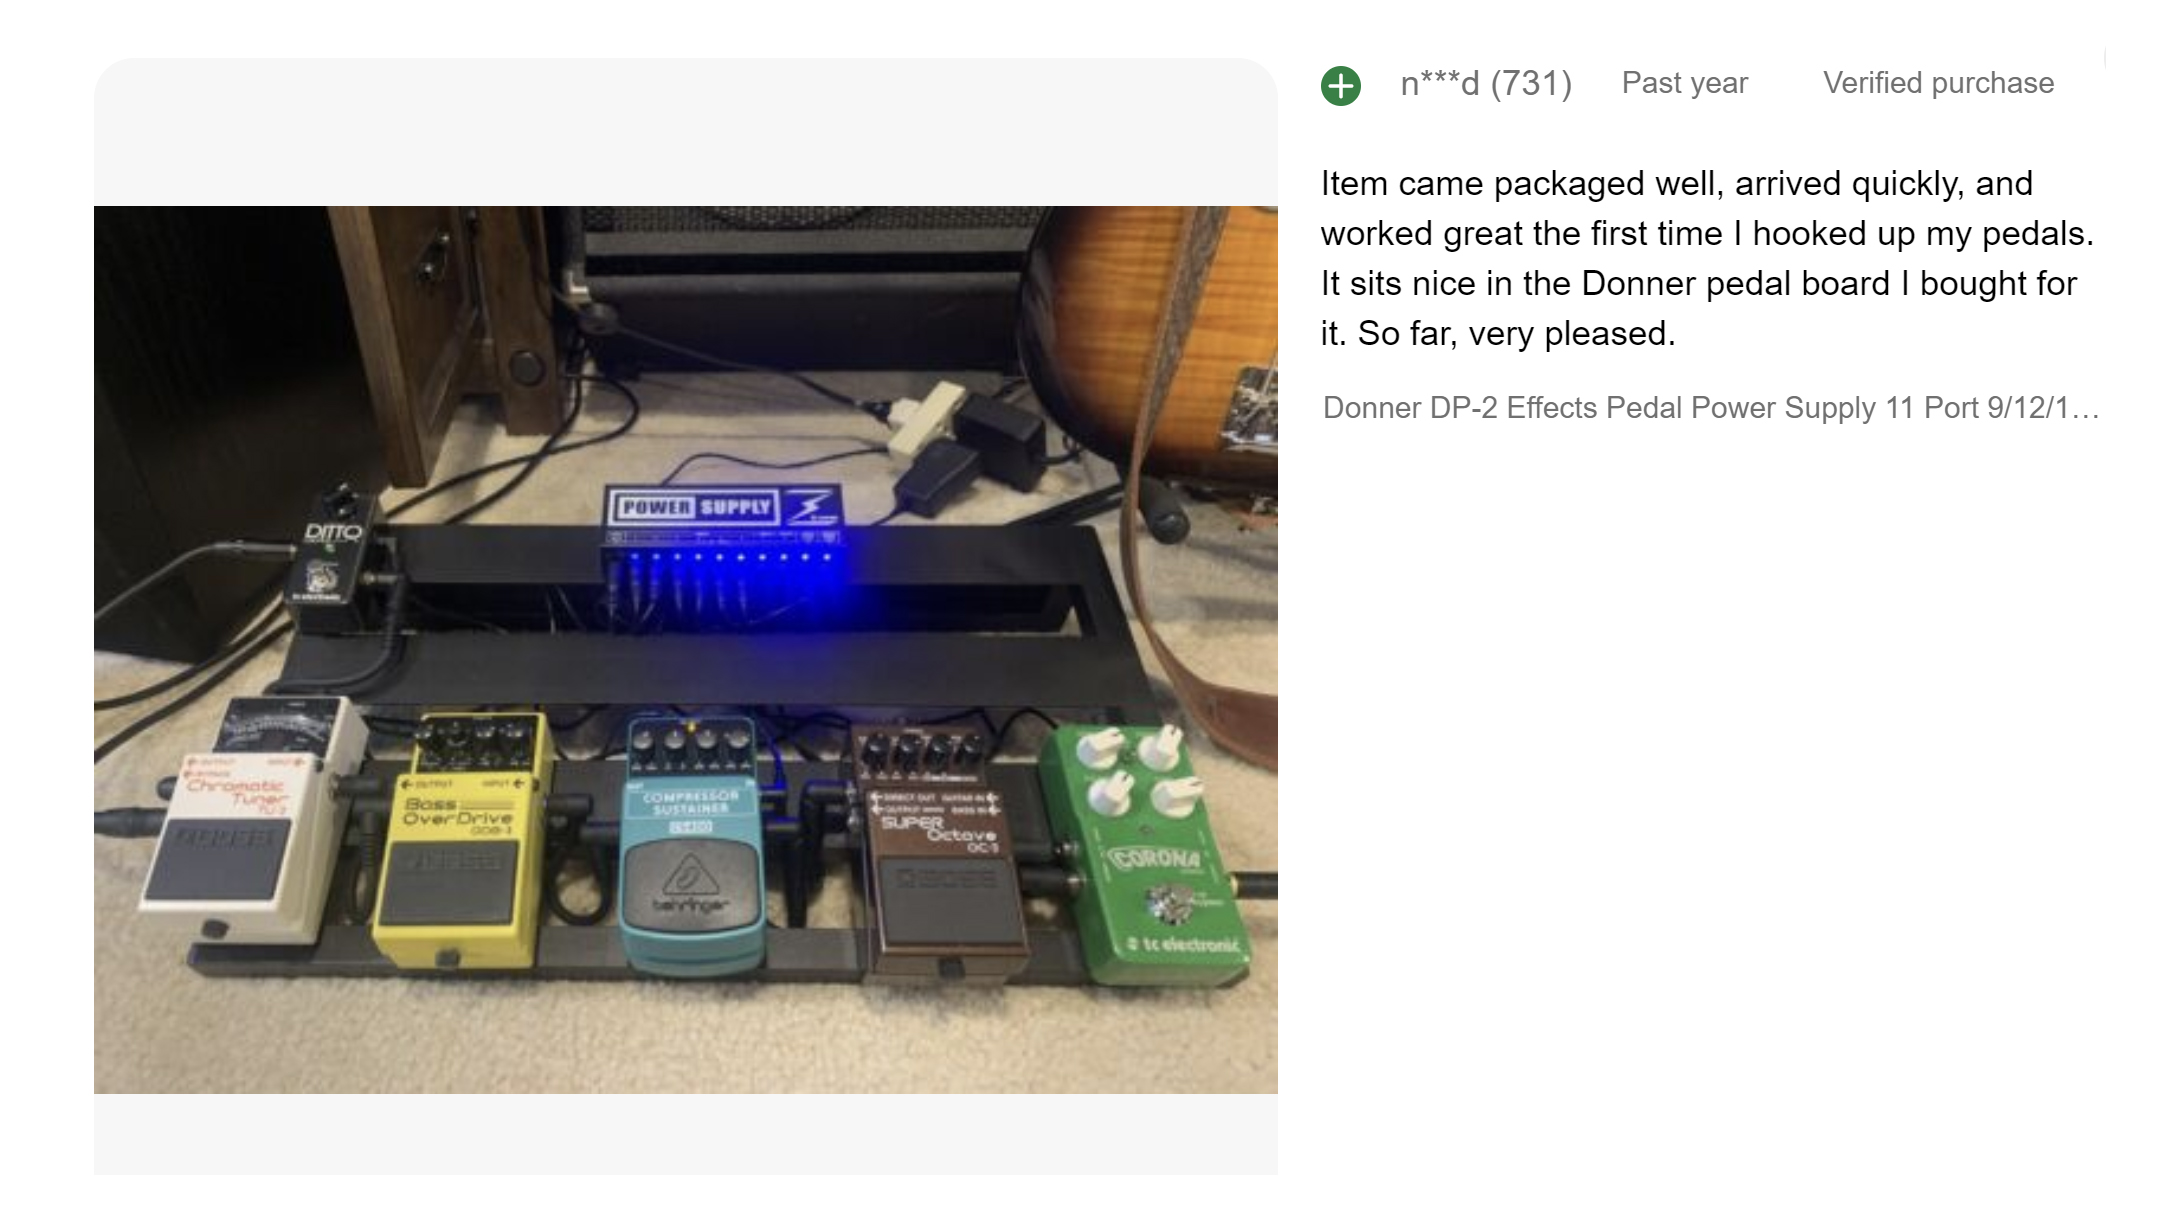The width and height of the screenshot is (2179, 1219).
Task: Select the "Past year" review date label
Action: pyautogui.click(x=1684, y=83)
